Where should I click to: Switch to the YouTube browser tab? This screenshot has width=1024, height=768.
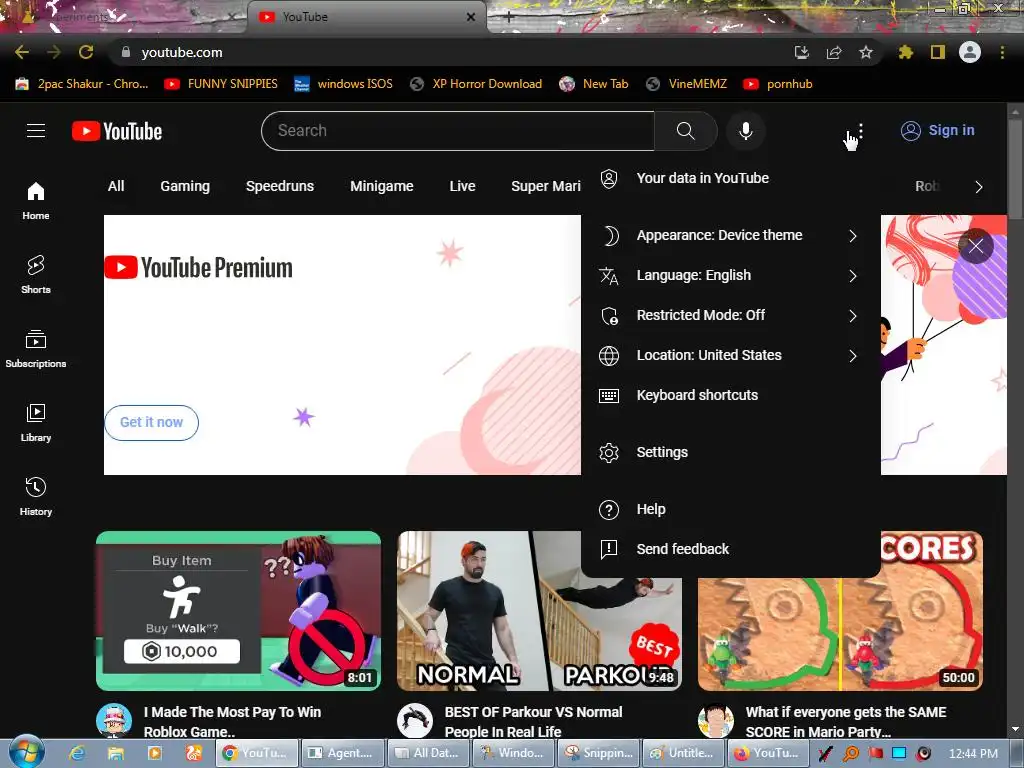coord(366,17)
